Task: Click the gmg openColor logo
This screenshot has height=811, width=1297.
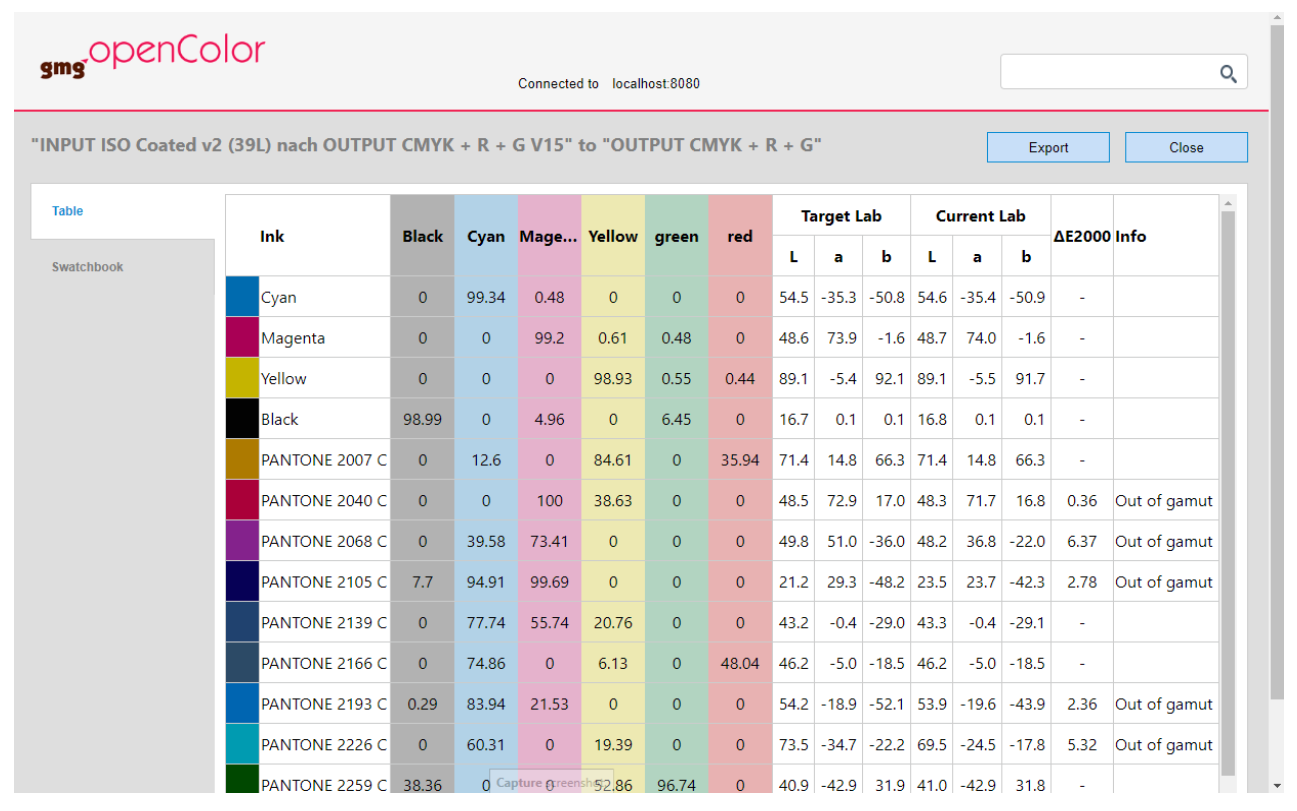Action: (x=152, y=57)
